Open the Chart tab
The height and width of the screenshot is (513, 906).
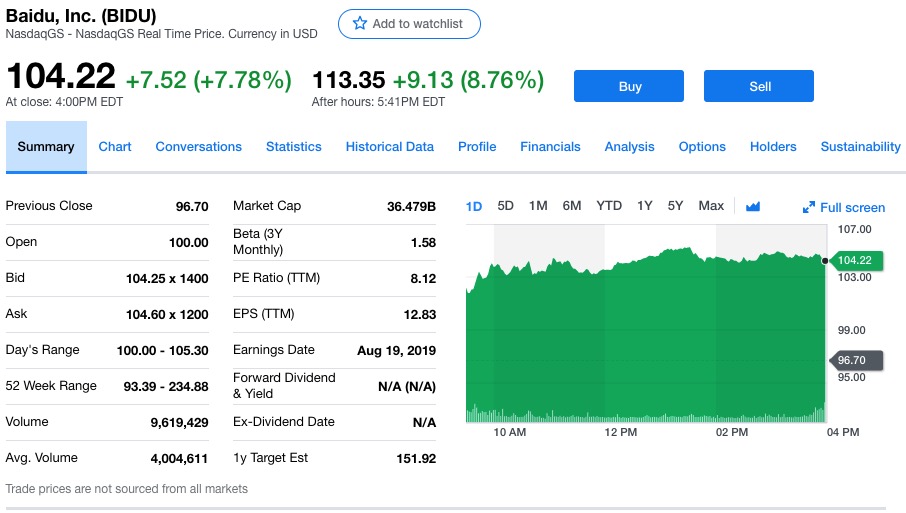point(115,147)
